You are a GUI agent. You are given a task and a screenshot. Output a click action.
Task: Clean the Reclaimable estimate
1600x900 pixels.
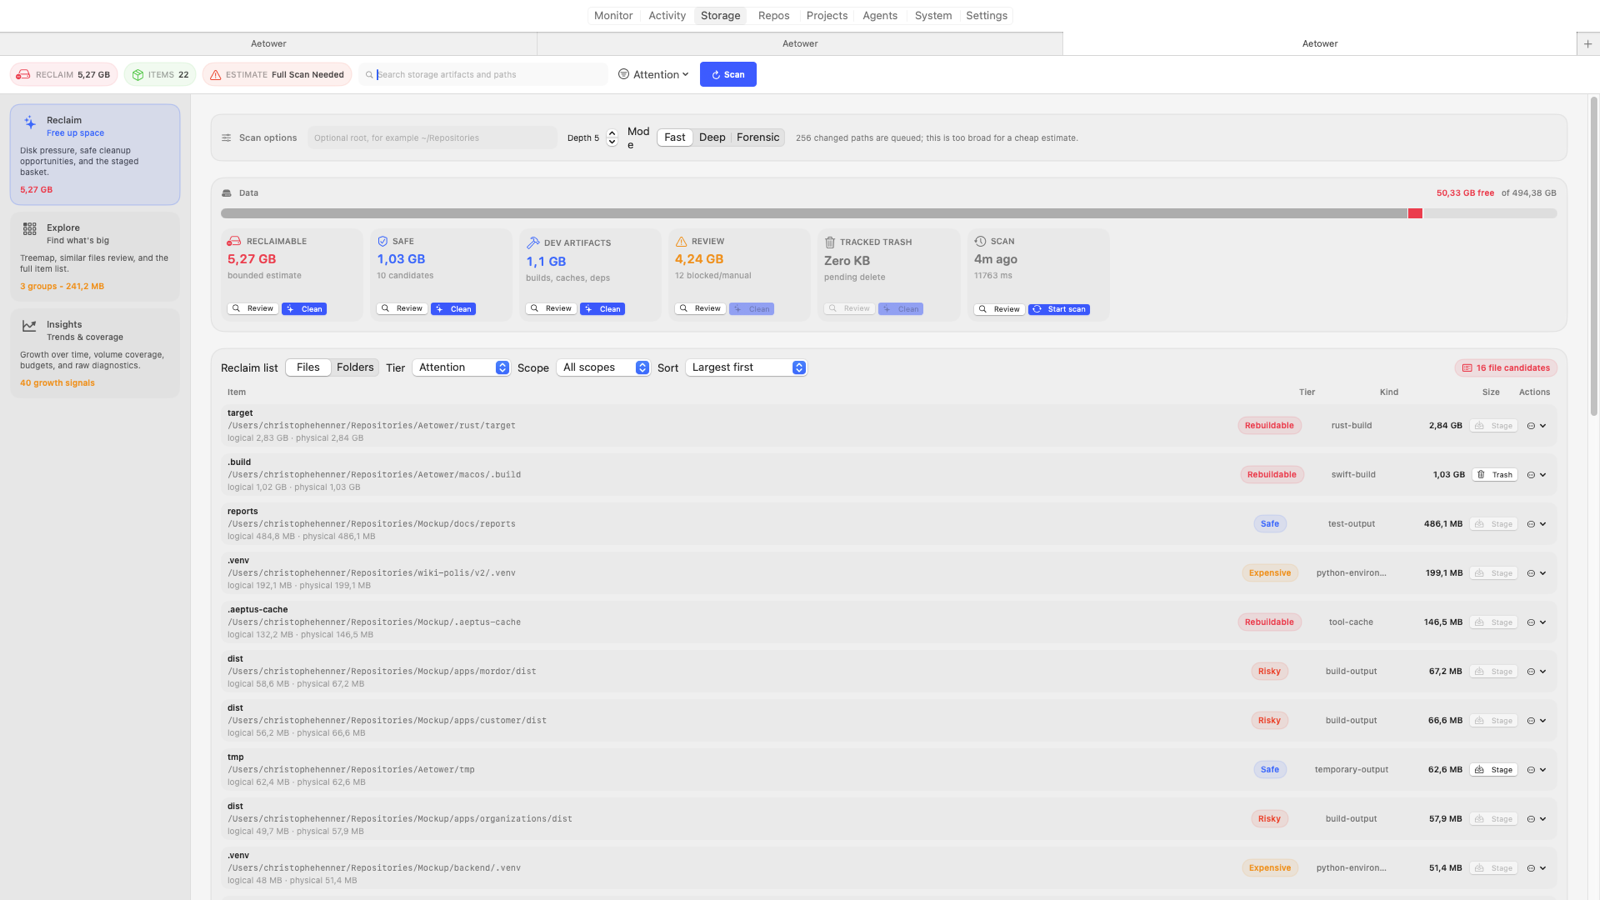[304, 309]
